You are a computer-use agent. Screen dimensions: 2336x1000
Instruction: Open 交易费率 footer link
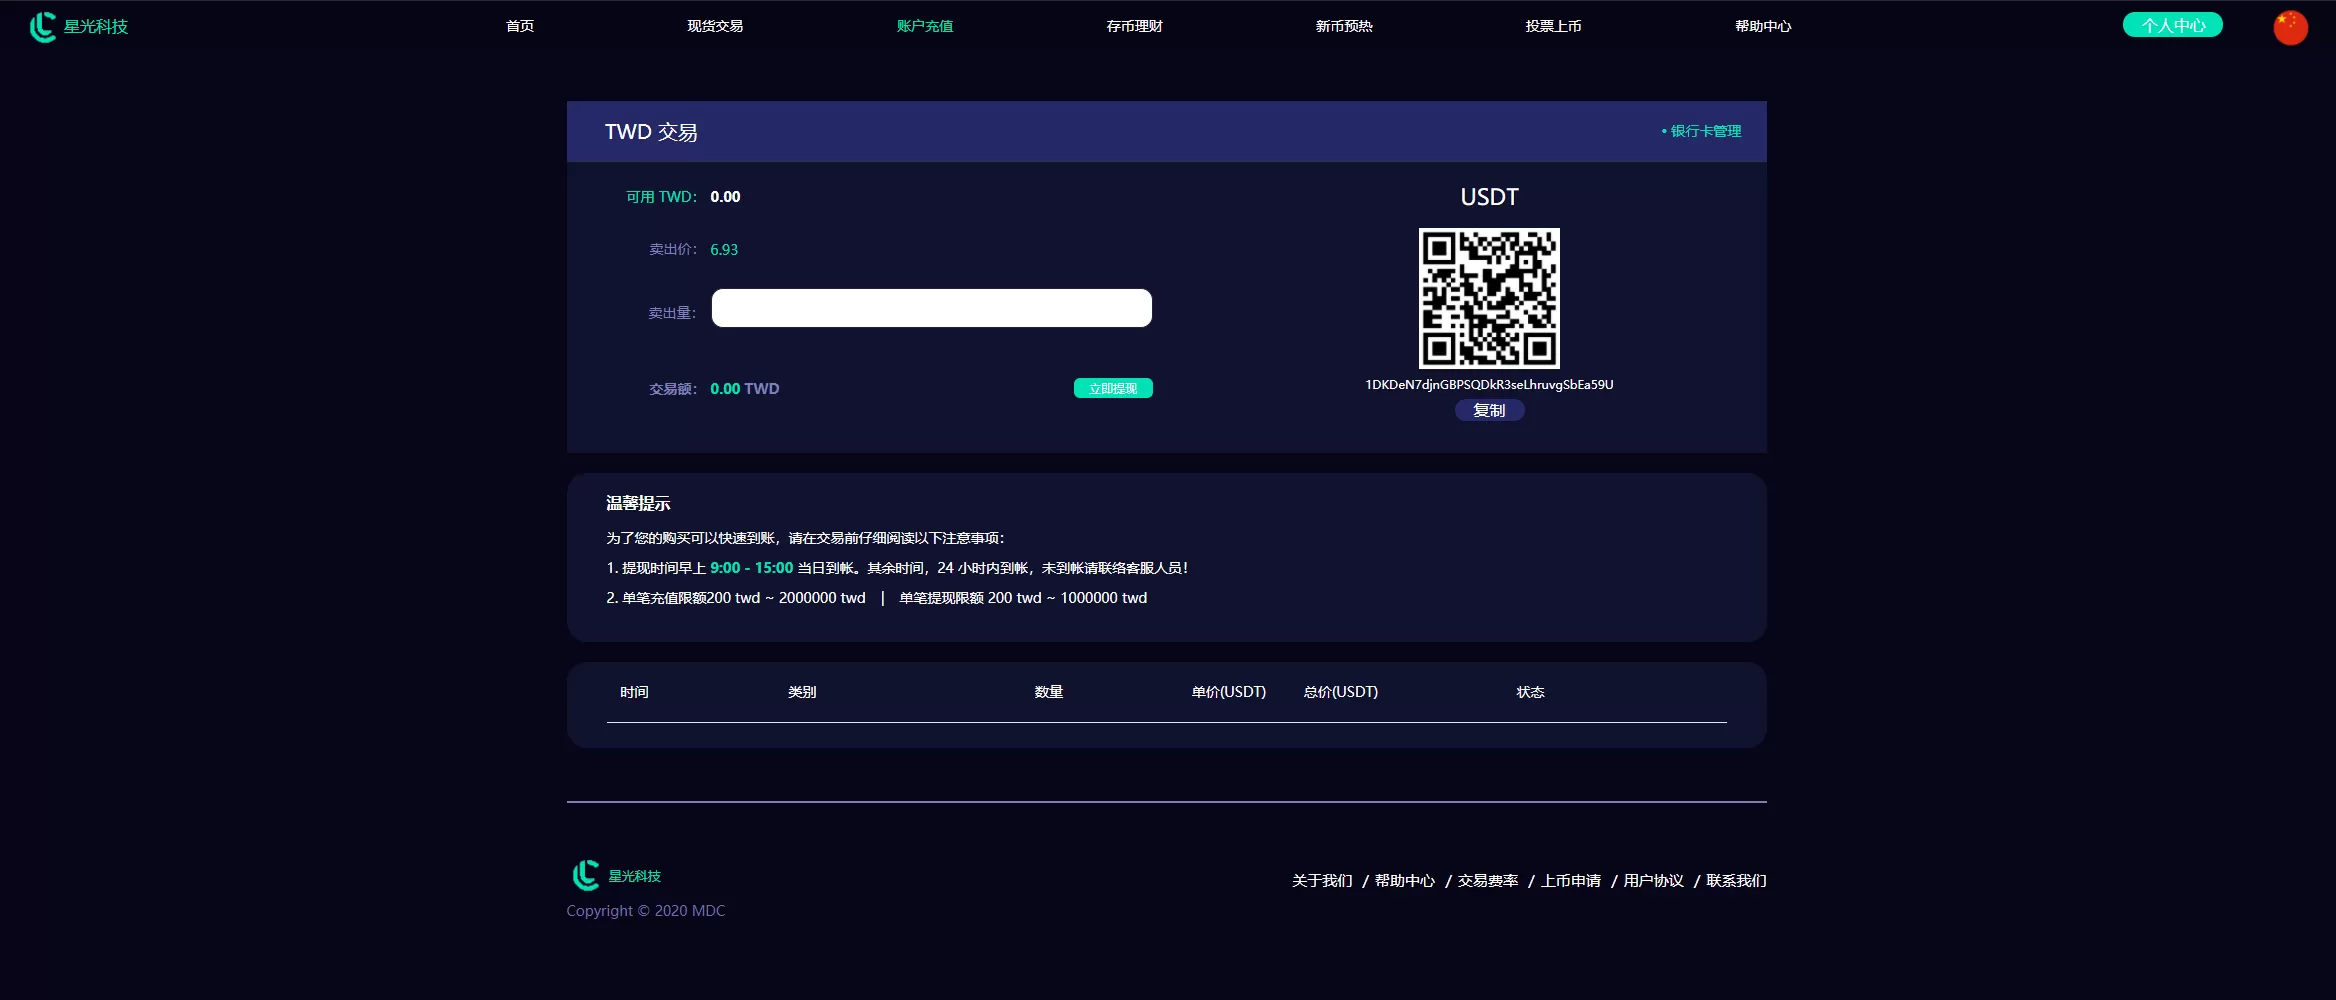coord(1488,881)
